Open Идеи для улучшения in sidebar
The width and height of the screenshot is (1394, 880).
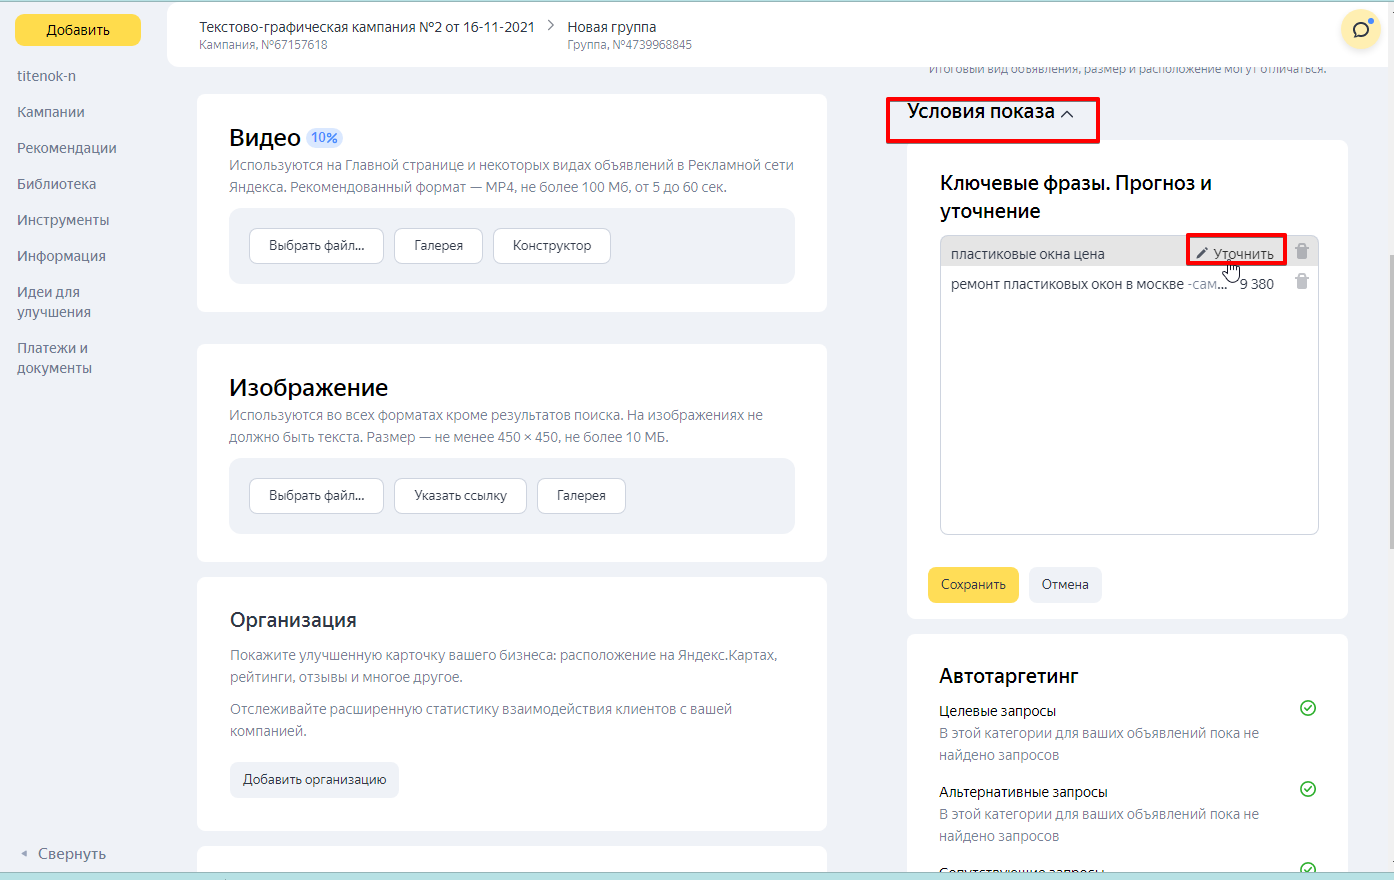(54, 302)
